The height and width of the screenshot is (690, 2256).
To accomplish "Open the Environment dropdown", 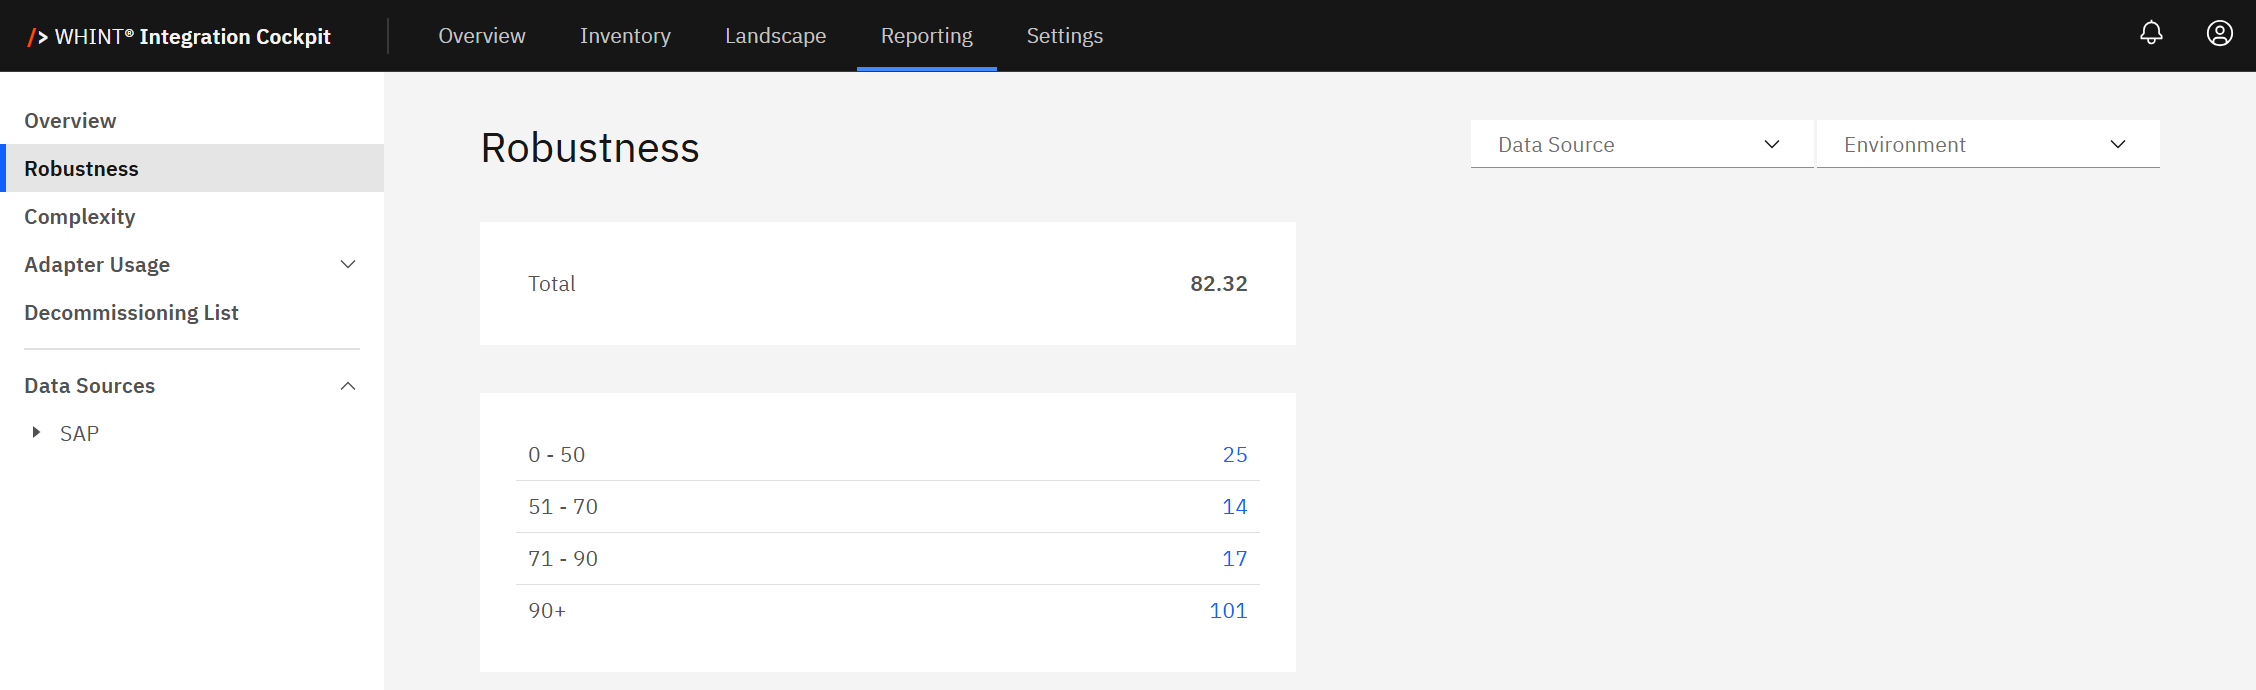I will coord(1987,144).
